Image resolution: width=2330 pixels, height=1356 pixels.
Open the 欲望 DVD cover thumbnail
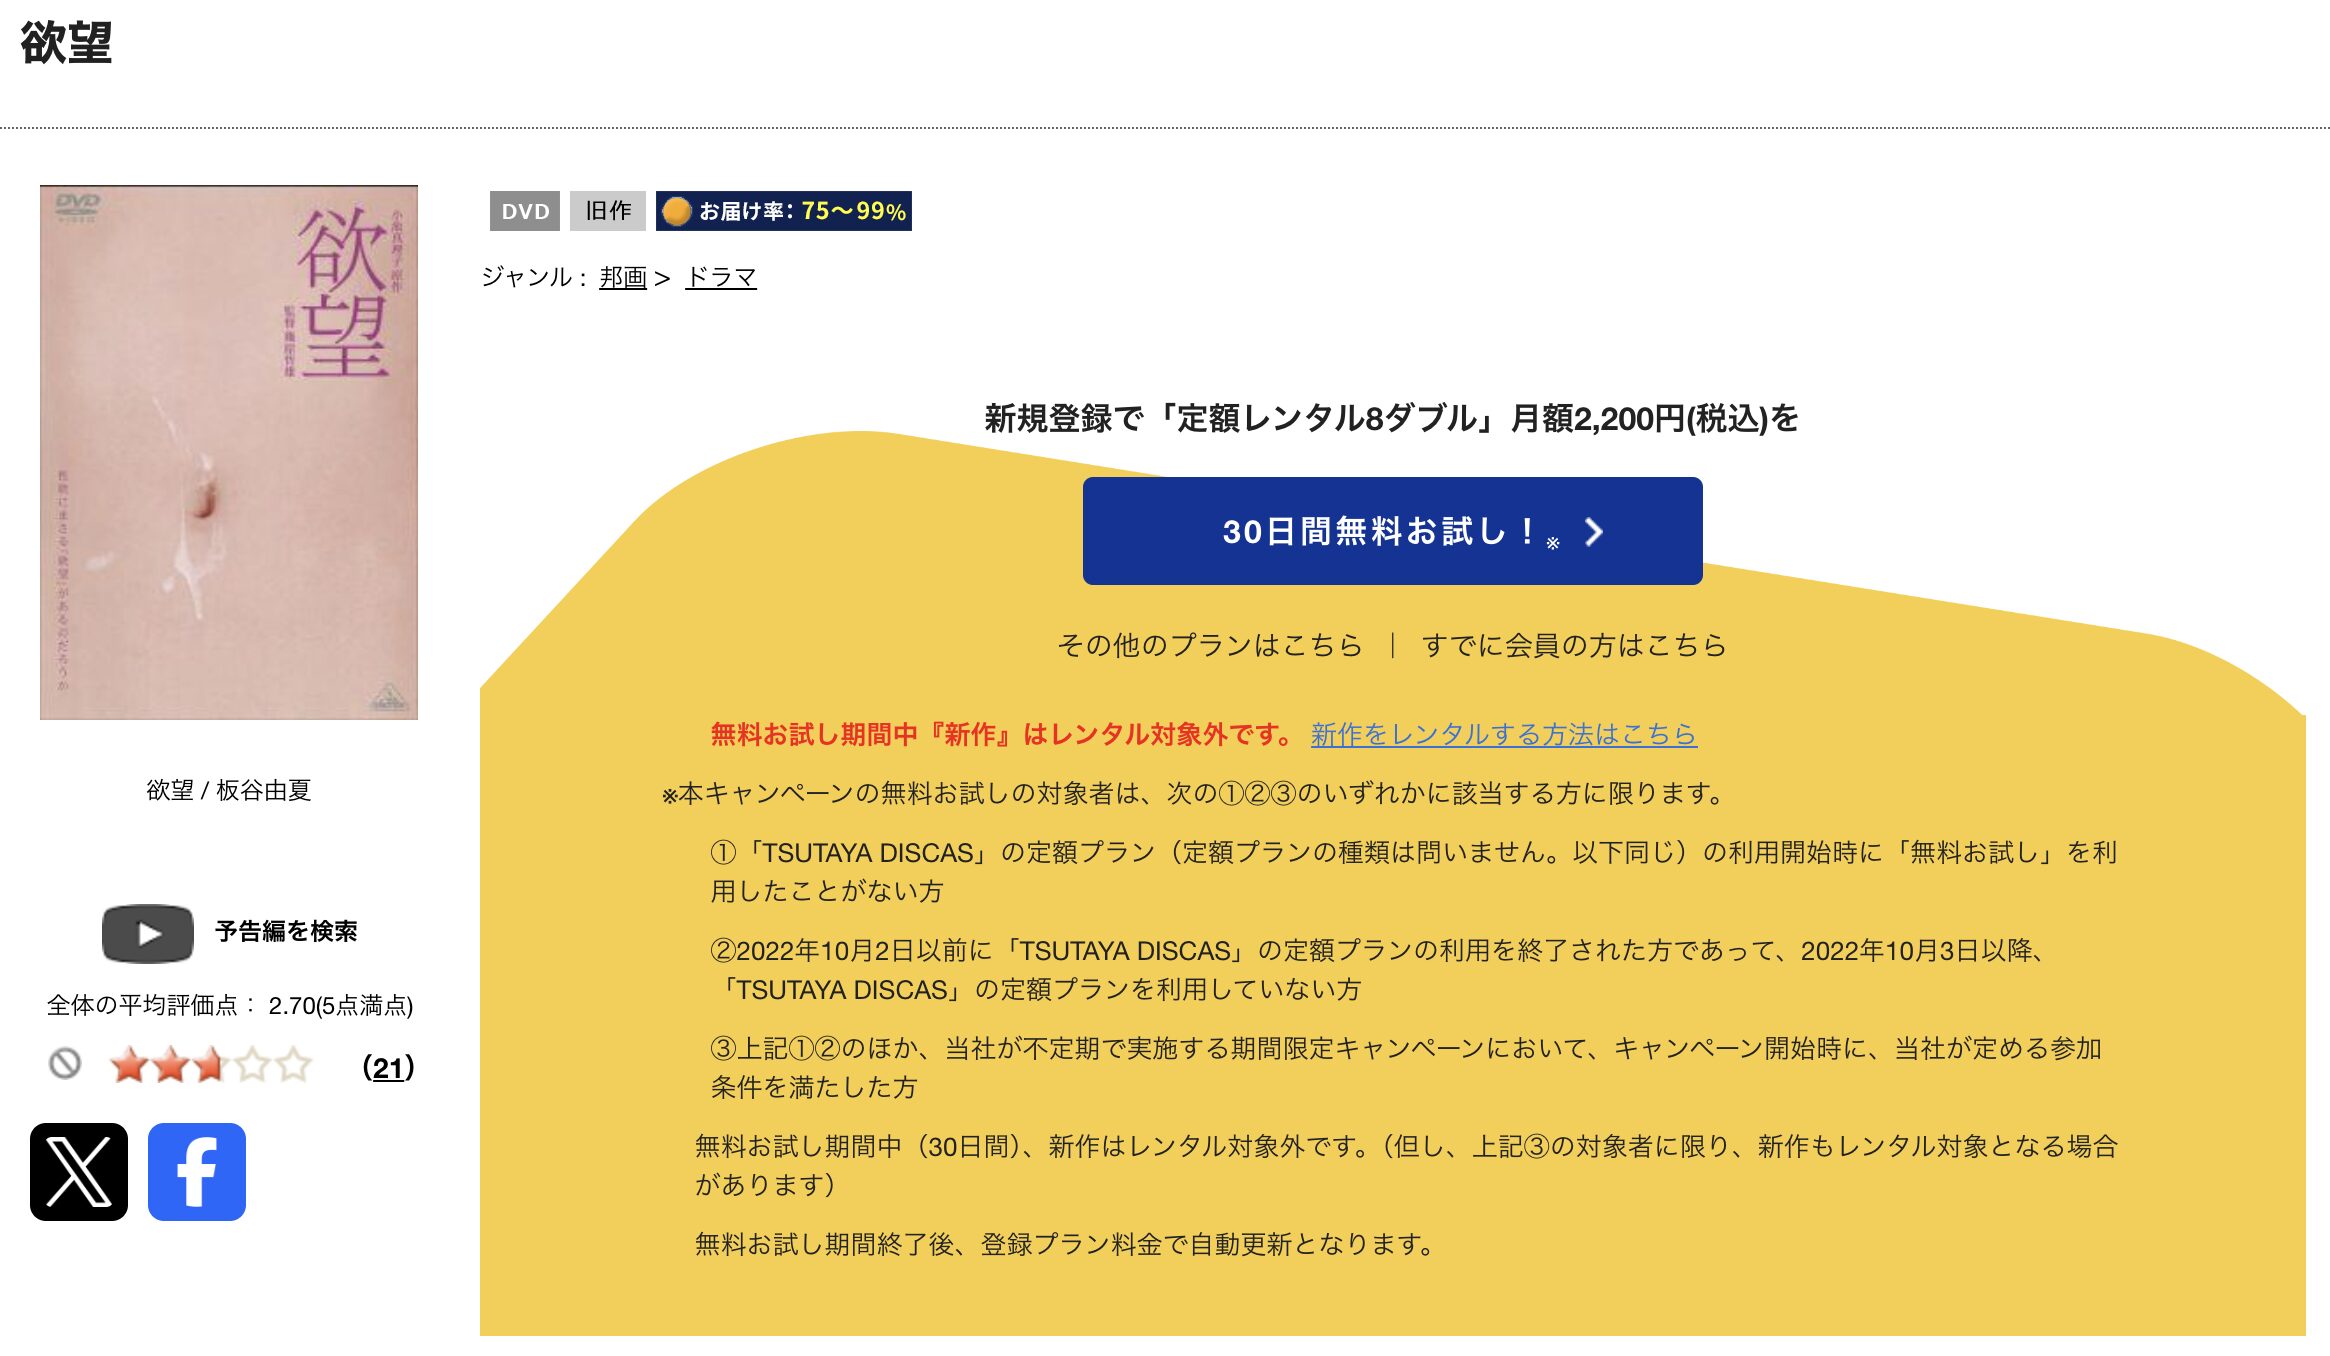[229, 452]
